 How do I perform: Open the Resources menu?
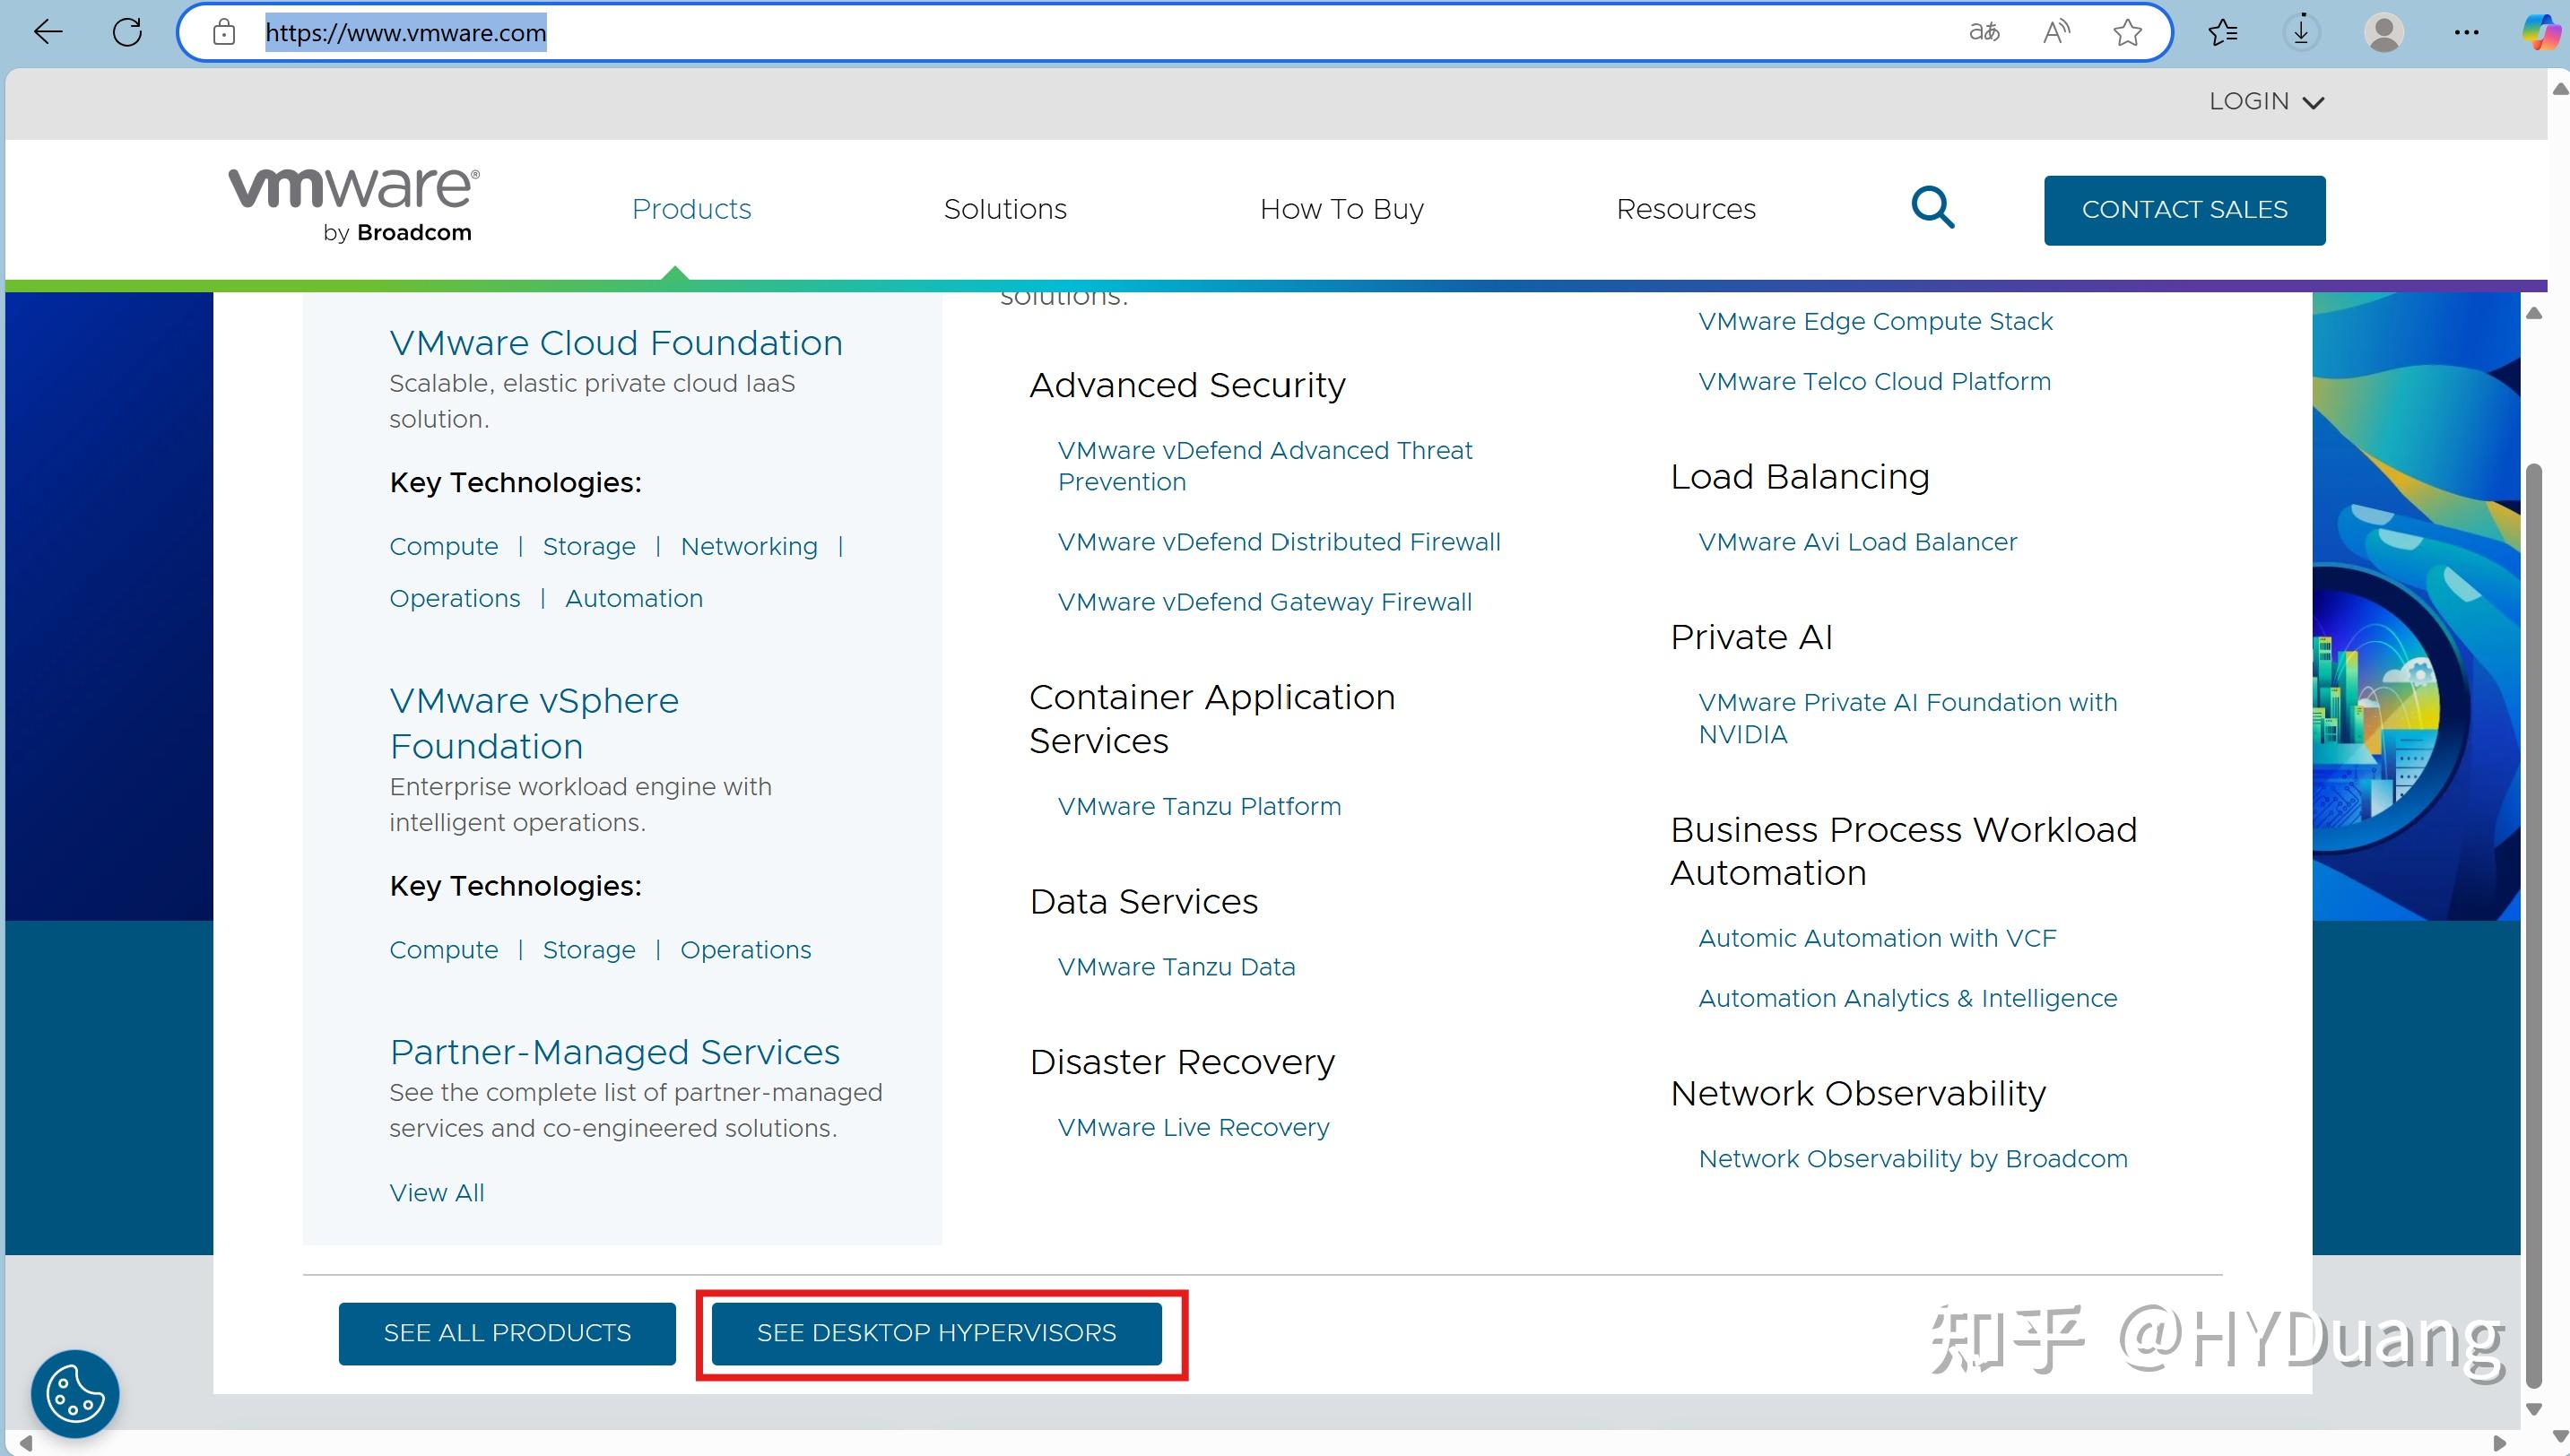[x=1686, y=209]
